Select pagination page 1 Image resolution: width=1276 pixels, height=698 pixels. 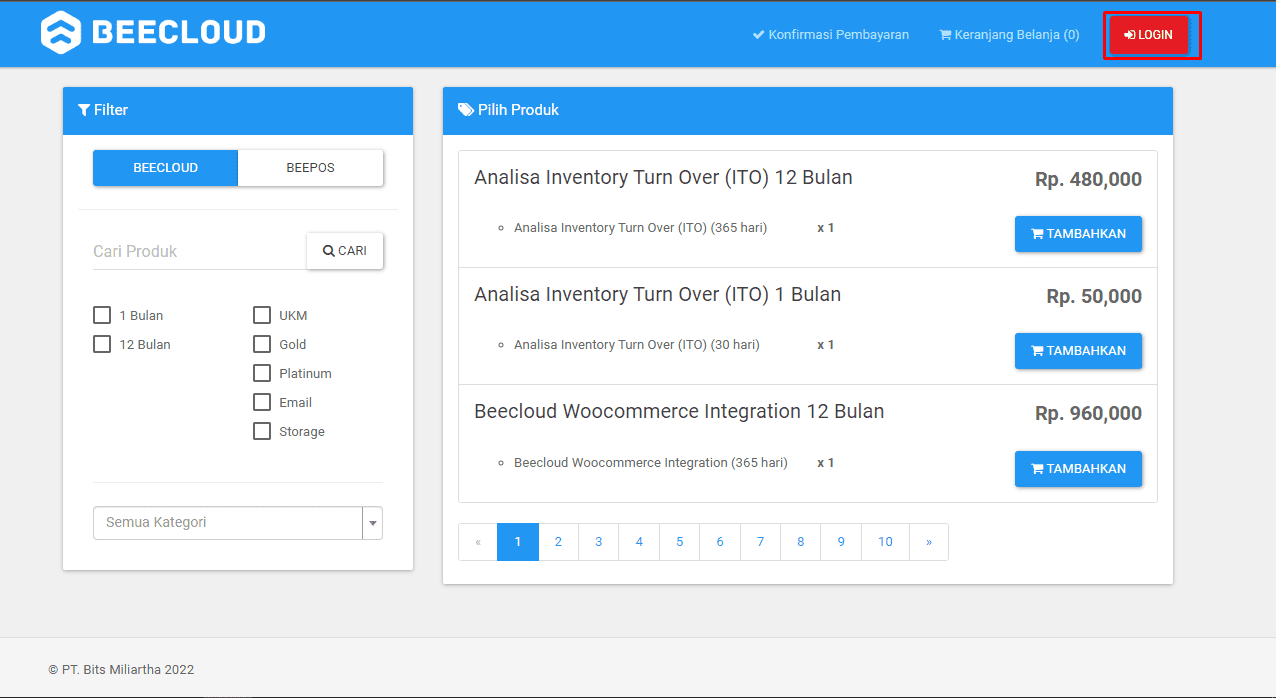pos(518,542)
